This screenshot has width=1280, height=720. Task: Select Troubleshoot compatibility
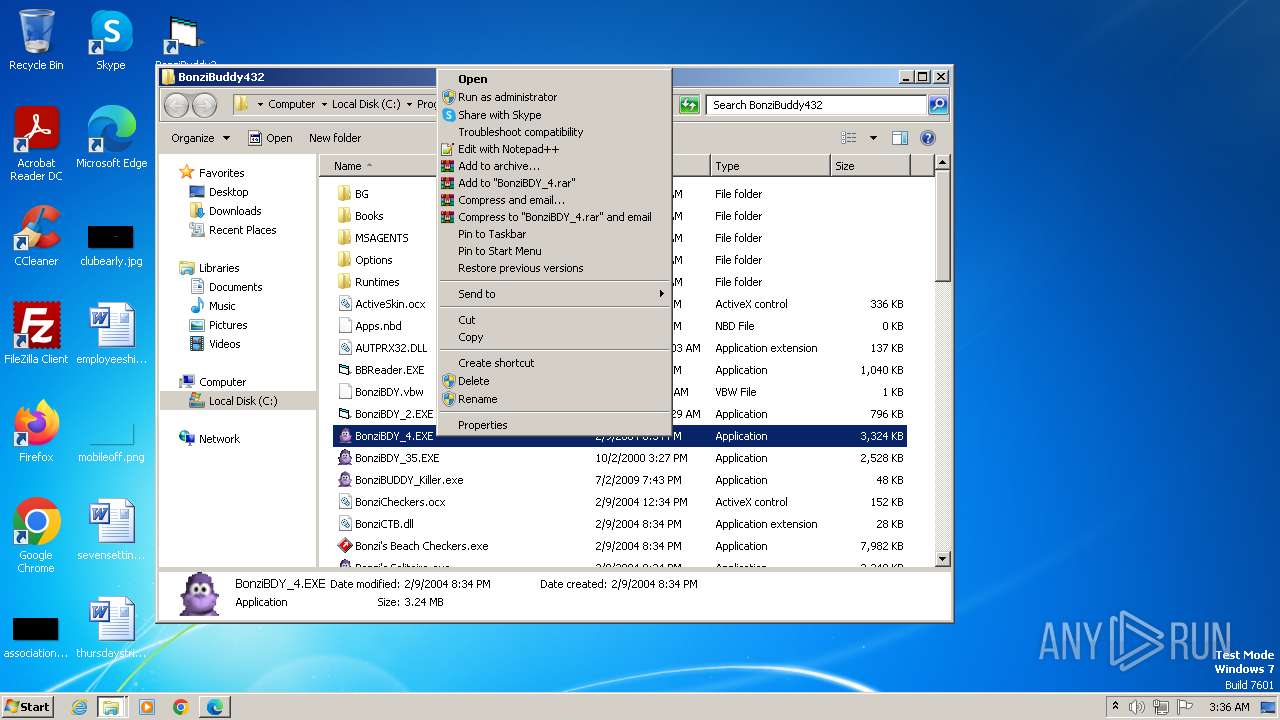(x=554, y=132)
